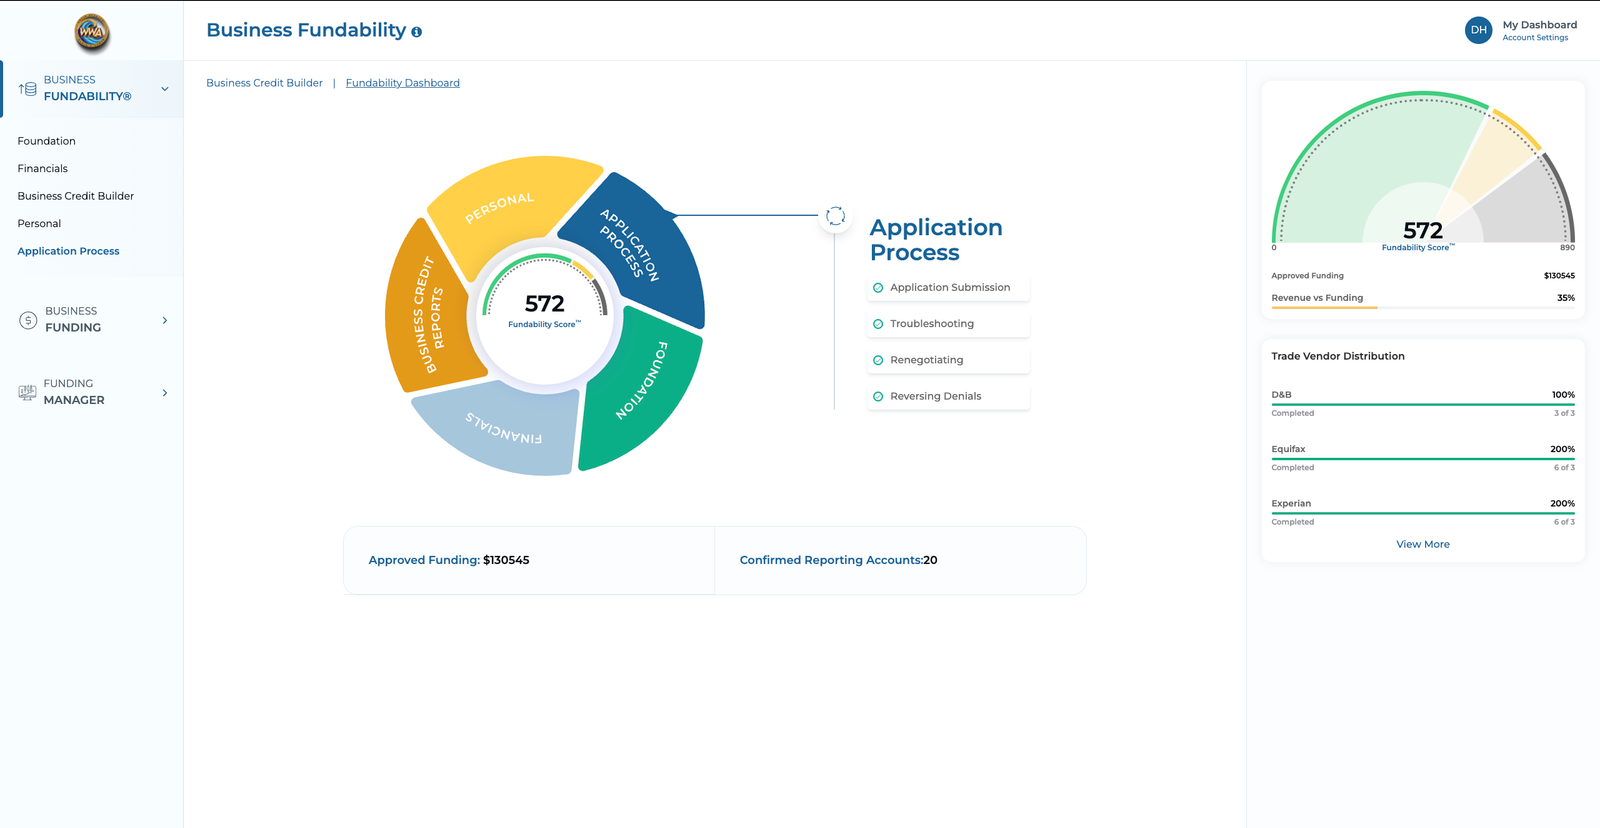Click the $130545 value in right panel
The image size is (1600, 828).
[x=1559, y=276]
